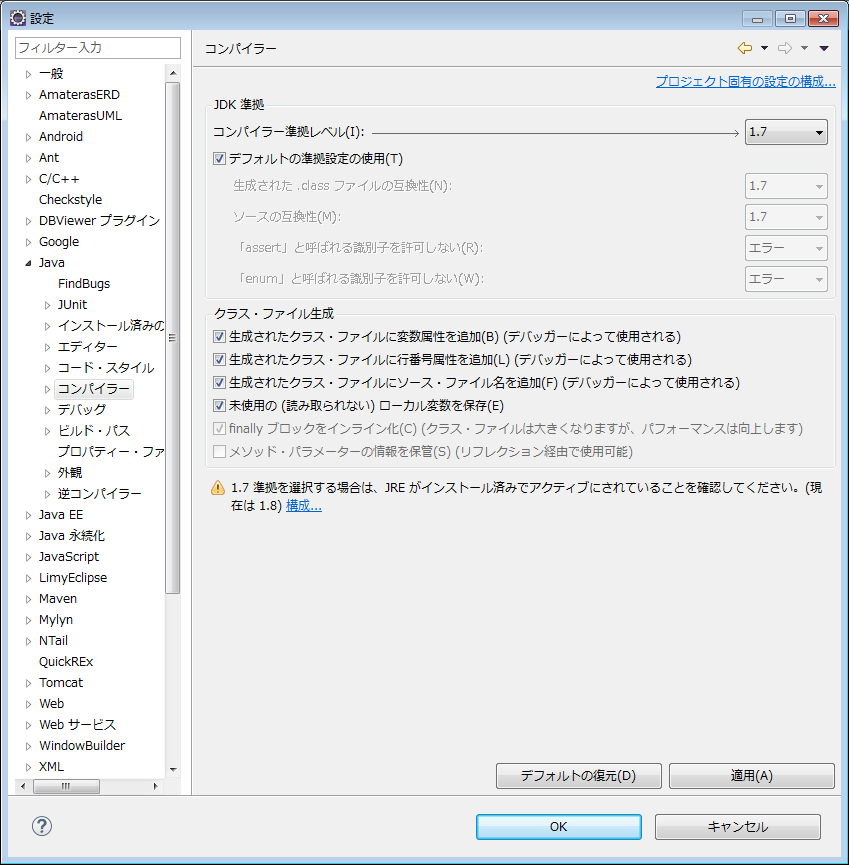Screen dimensions: 849x865
Task: Select AmaterasUML in the tree
Action: pos(81,116)
